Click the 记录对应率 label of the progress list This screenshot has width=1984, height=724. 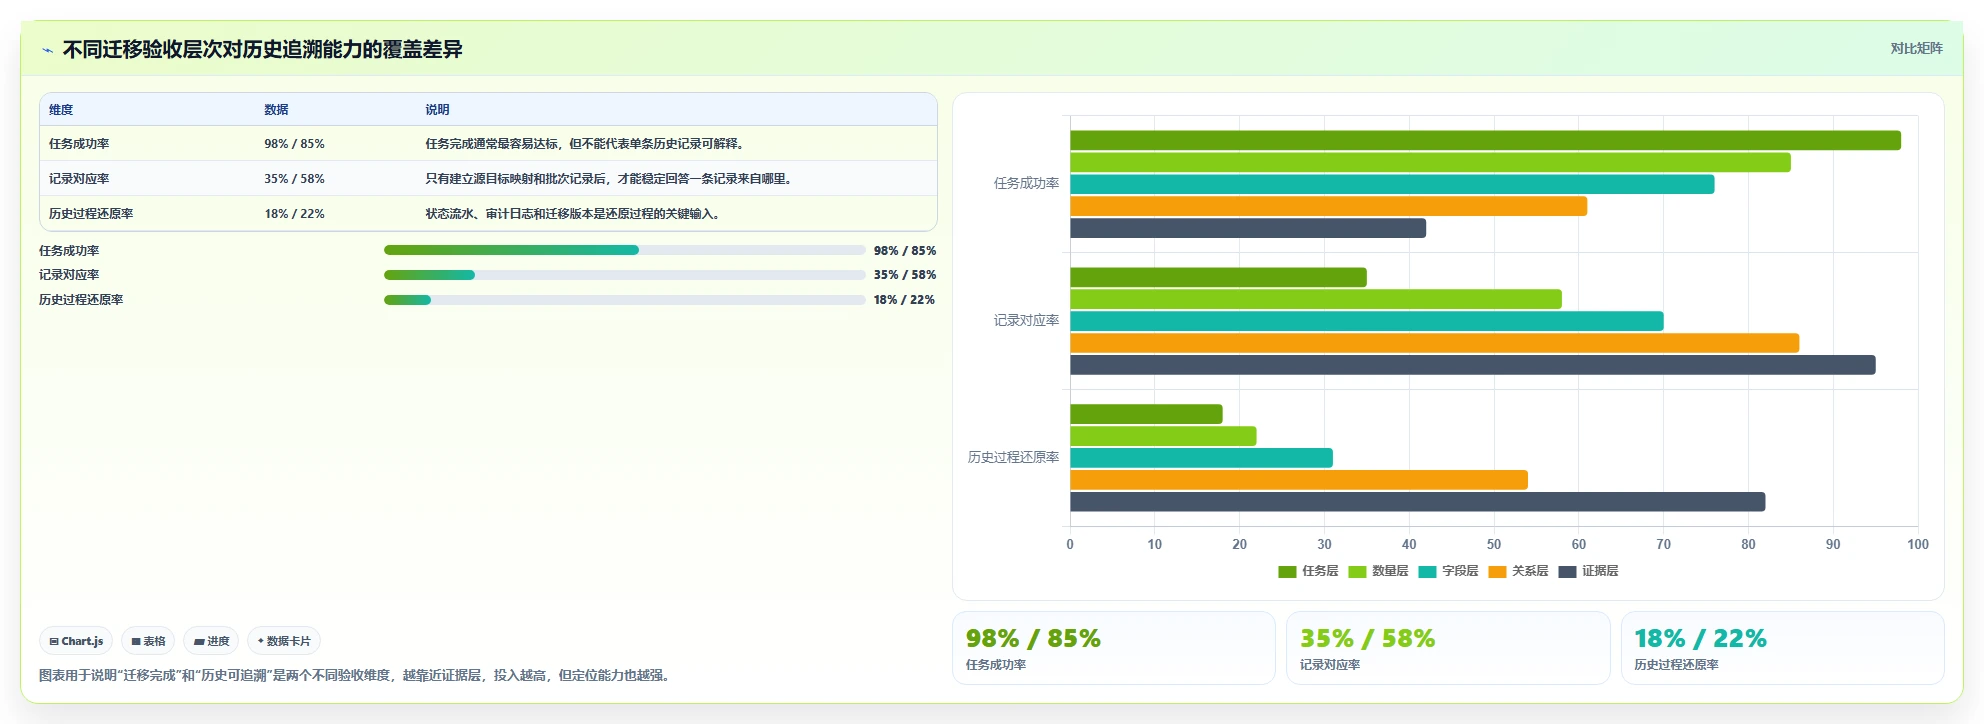coord(69,275)
